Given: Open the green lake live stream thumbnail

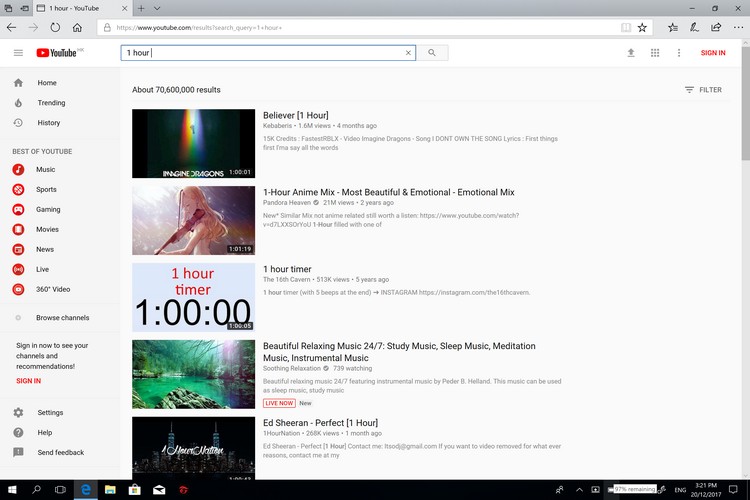Looking at the screenshot, I should coord(193,374).
